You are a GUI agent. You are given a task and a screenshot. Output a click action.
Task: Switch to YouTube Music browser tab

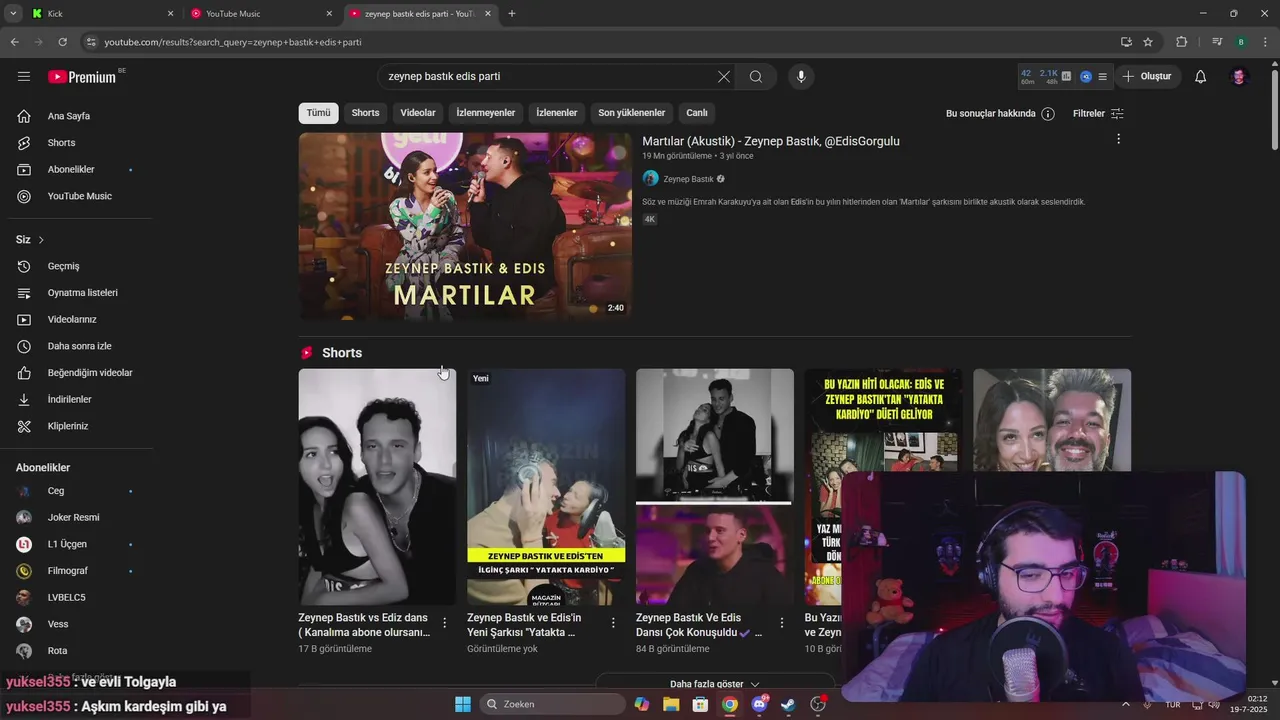click(262, 14)
